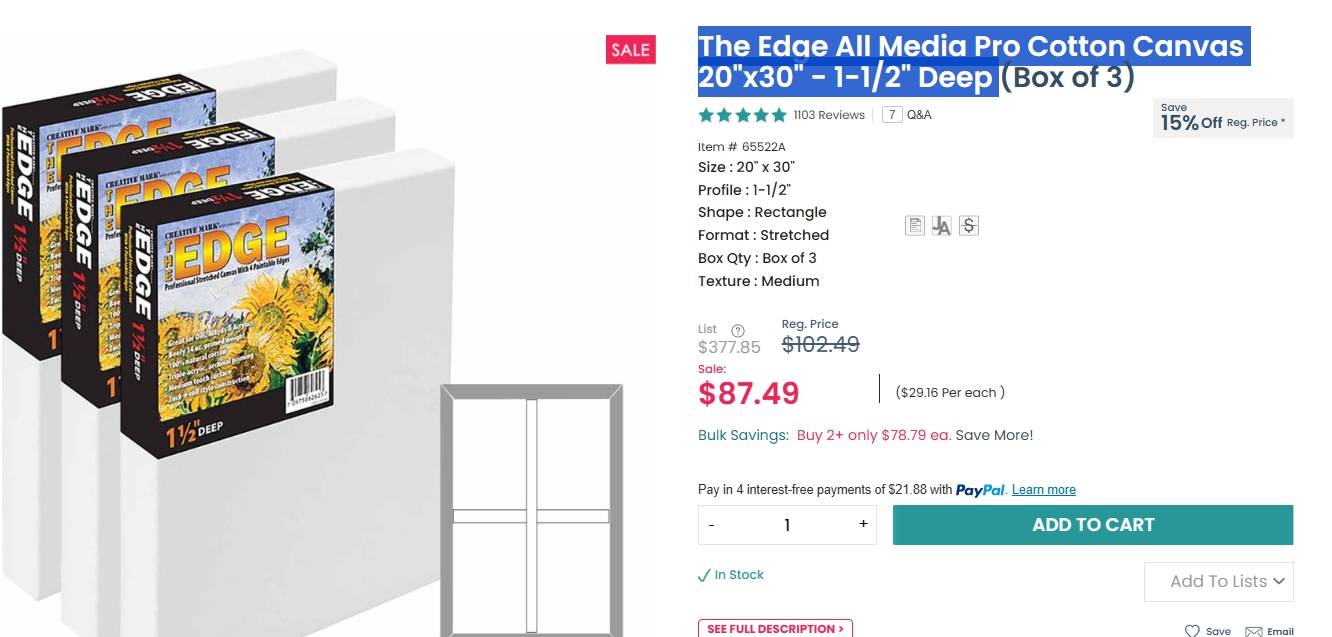Open the 1103 Reviews link
1332x637 pixels.
click(829, 115)
